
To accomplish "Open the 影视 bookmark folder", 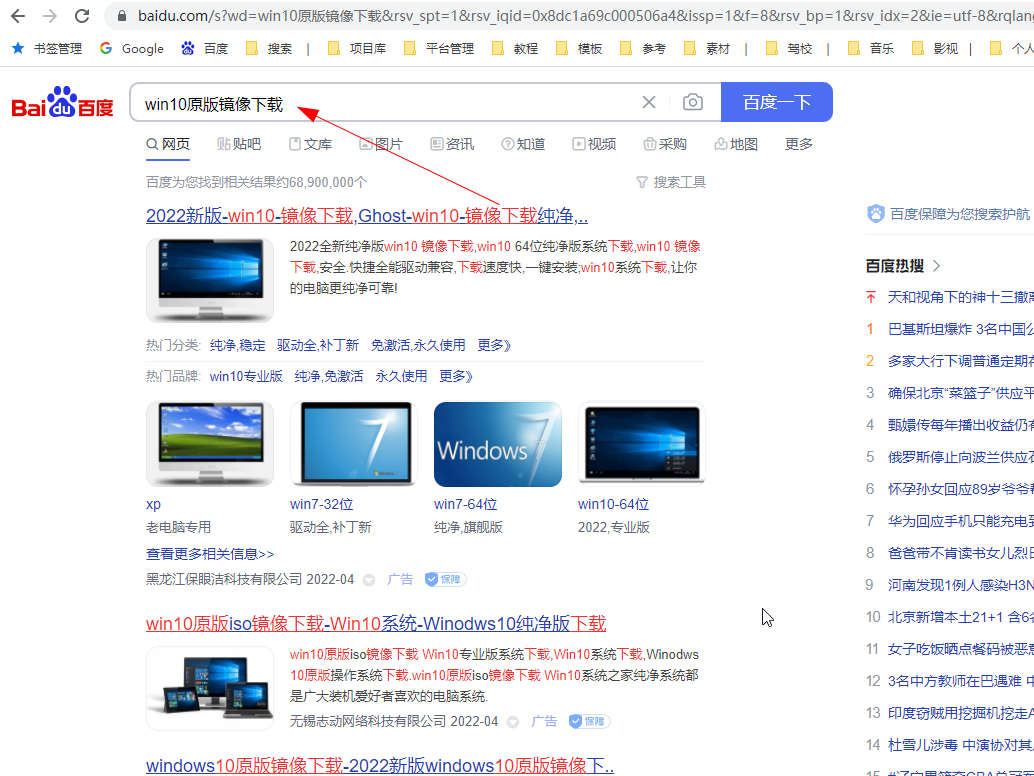I will pos(934,48).
